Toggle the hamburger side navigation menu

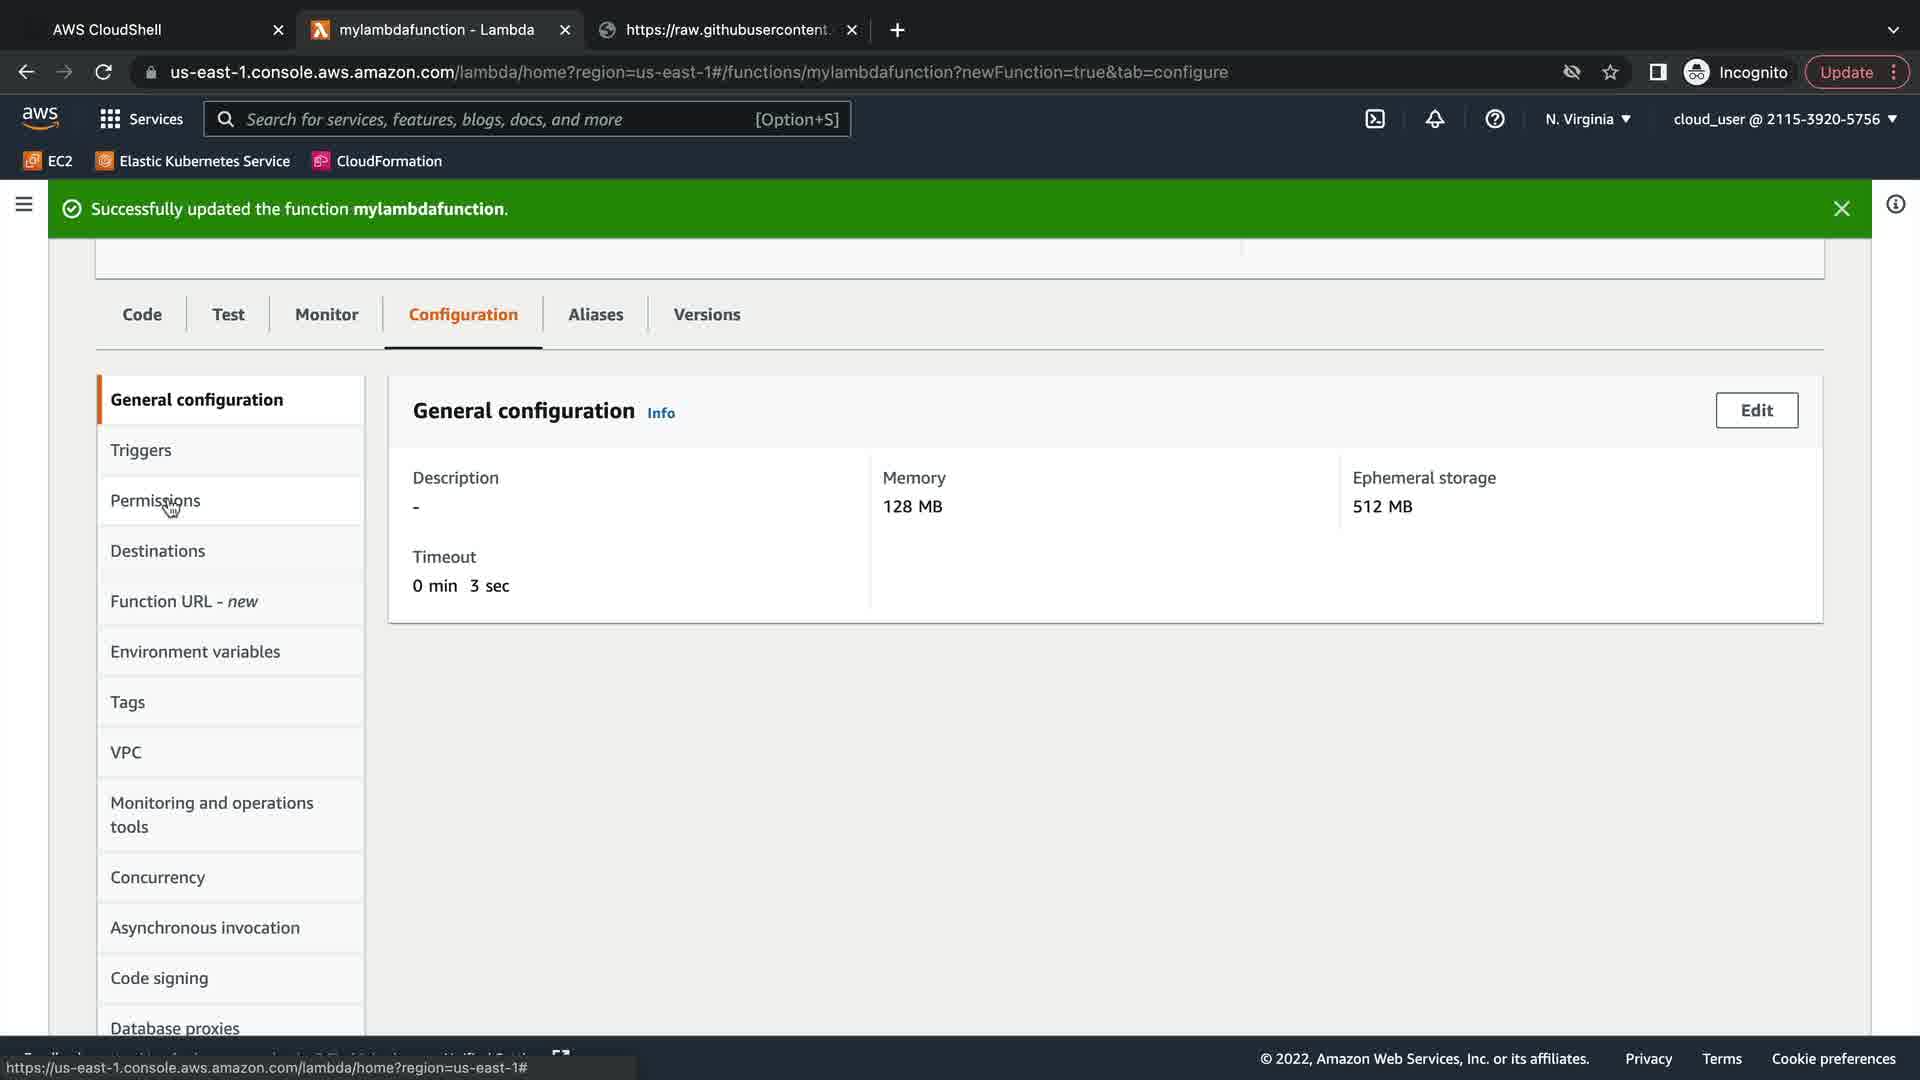pos(24,205)
